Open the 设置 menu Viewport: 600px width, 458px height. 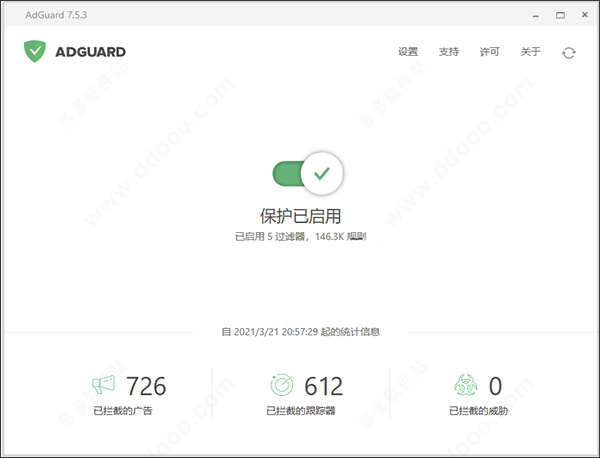coord(408,52)
